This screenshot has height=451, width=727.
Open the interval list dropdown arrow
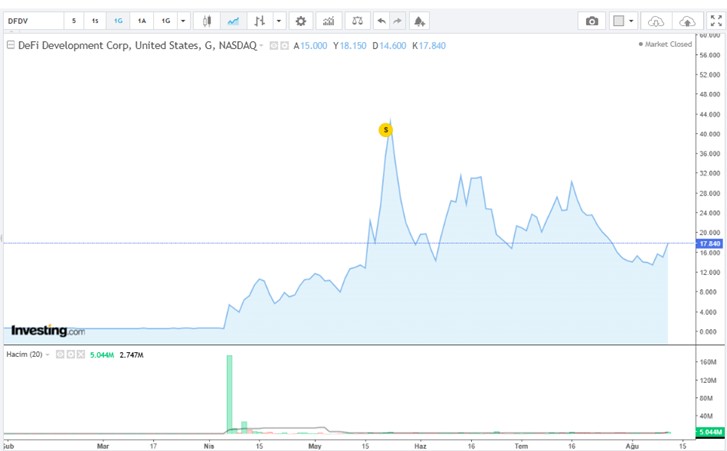184,21
